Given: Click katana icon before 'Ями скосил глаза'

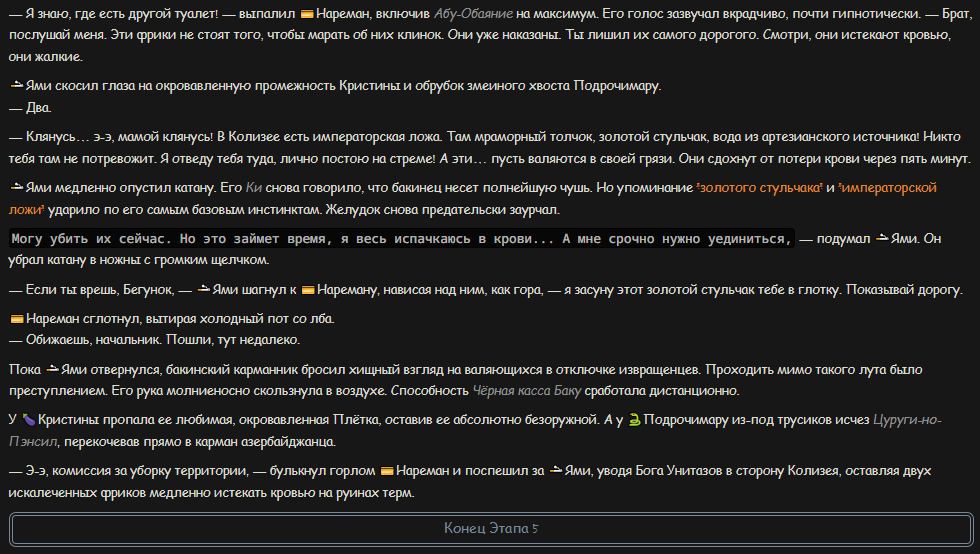Looking at the screenshot, I should point(17,86).
